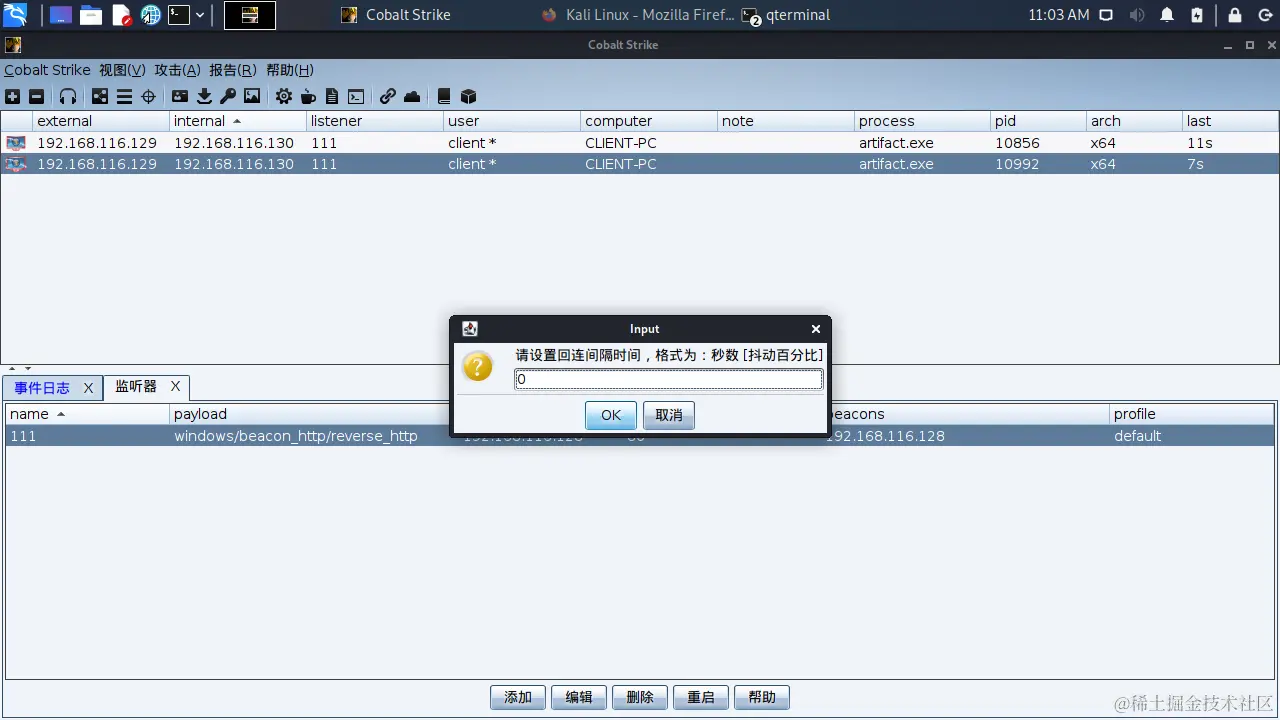This screenshot has height=720, width=1280.
Task: Click the cloud icon in the toolbar
Action: (x=412, y=97)
